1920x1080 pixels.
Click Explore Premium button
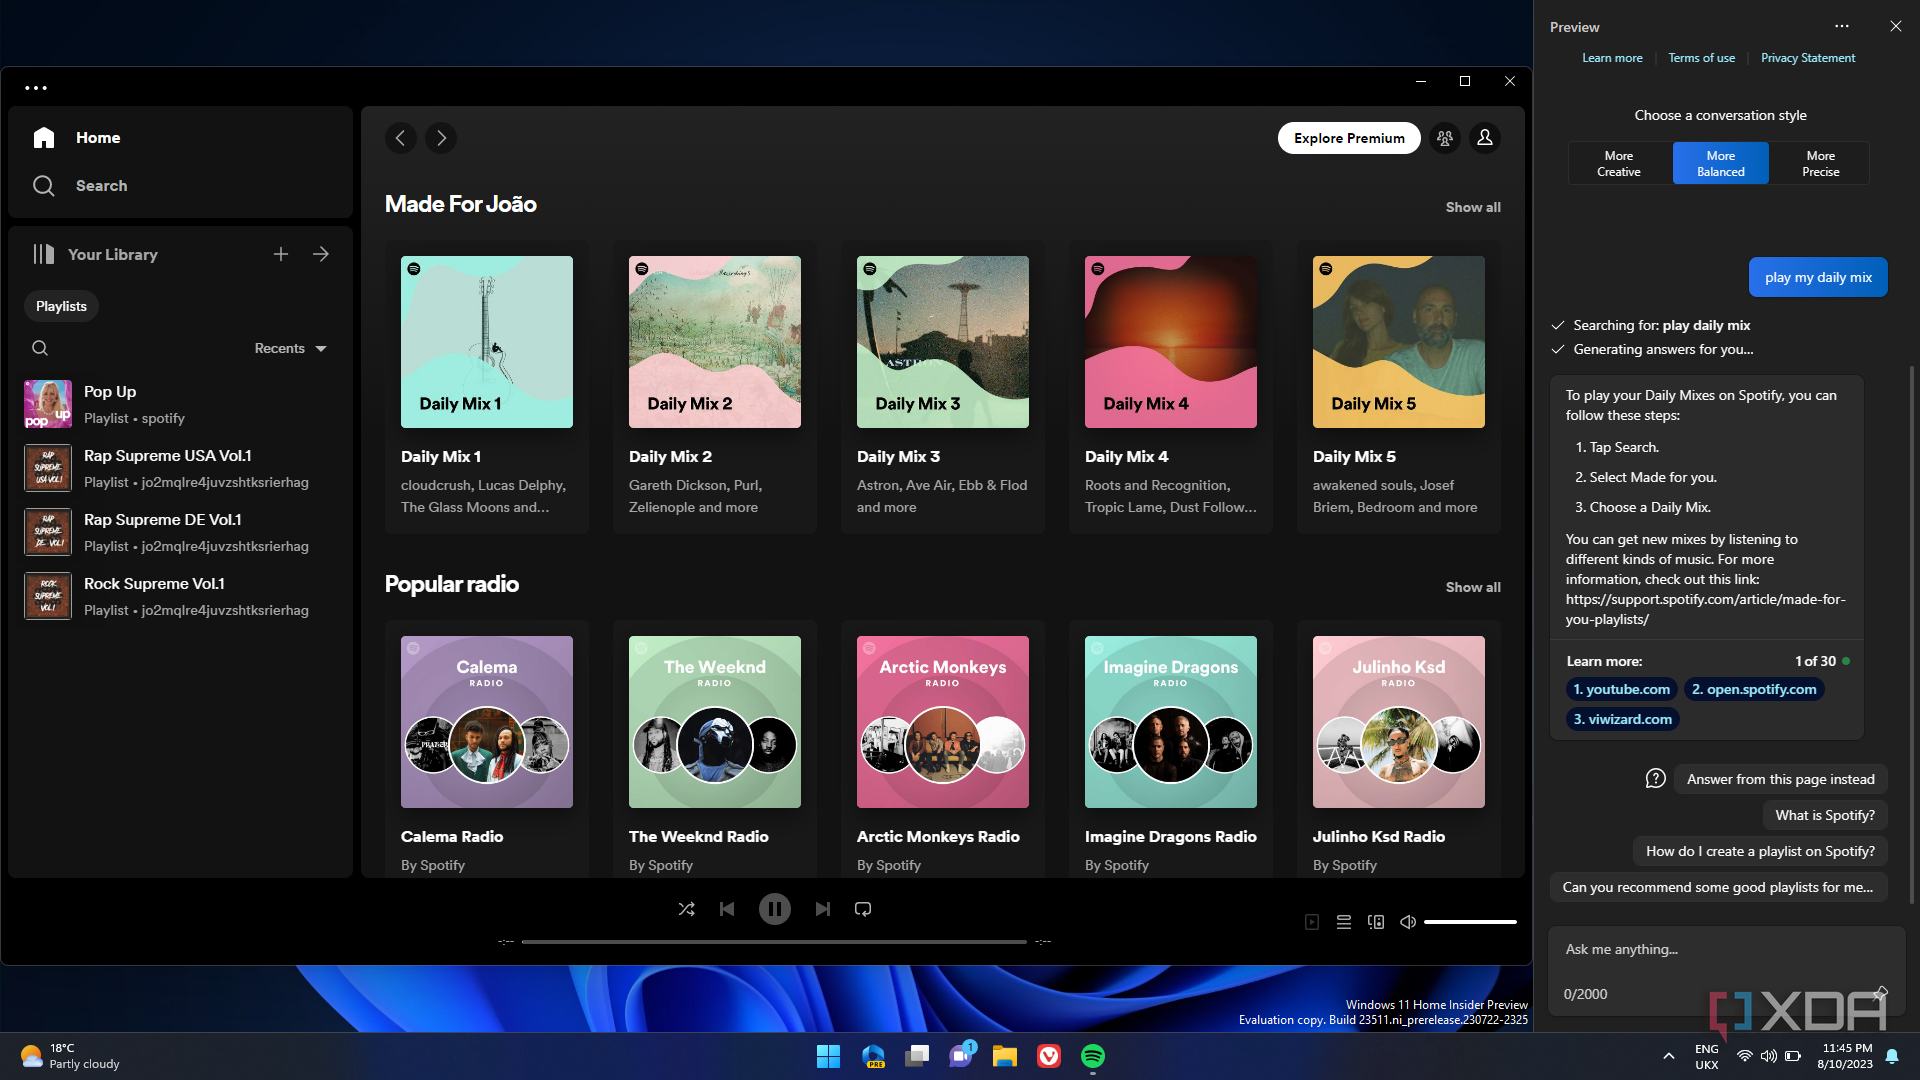(x=1349, y=138)
